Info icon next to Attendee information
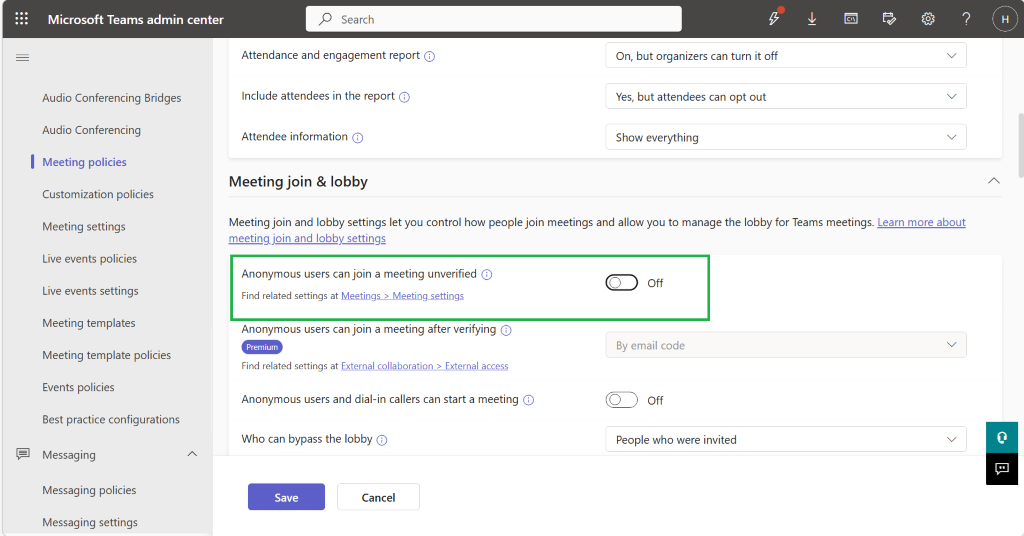The width and height of the screenshot is (1024, 536). pos(358,138)
